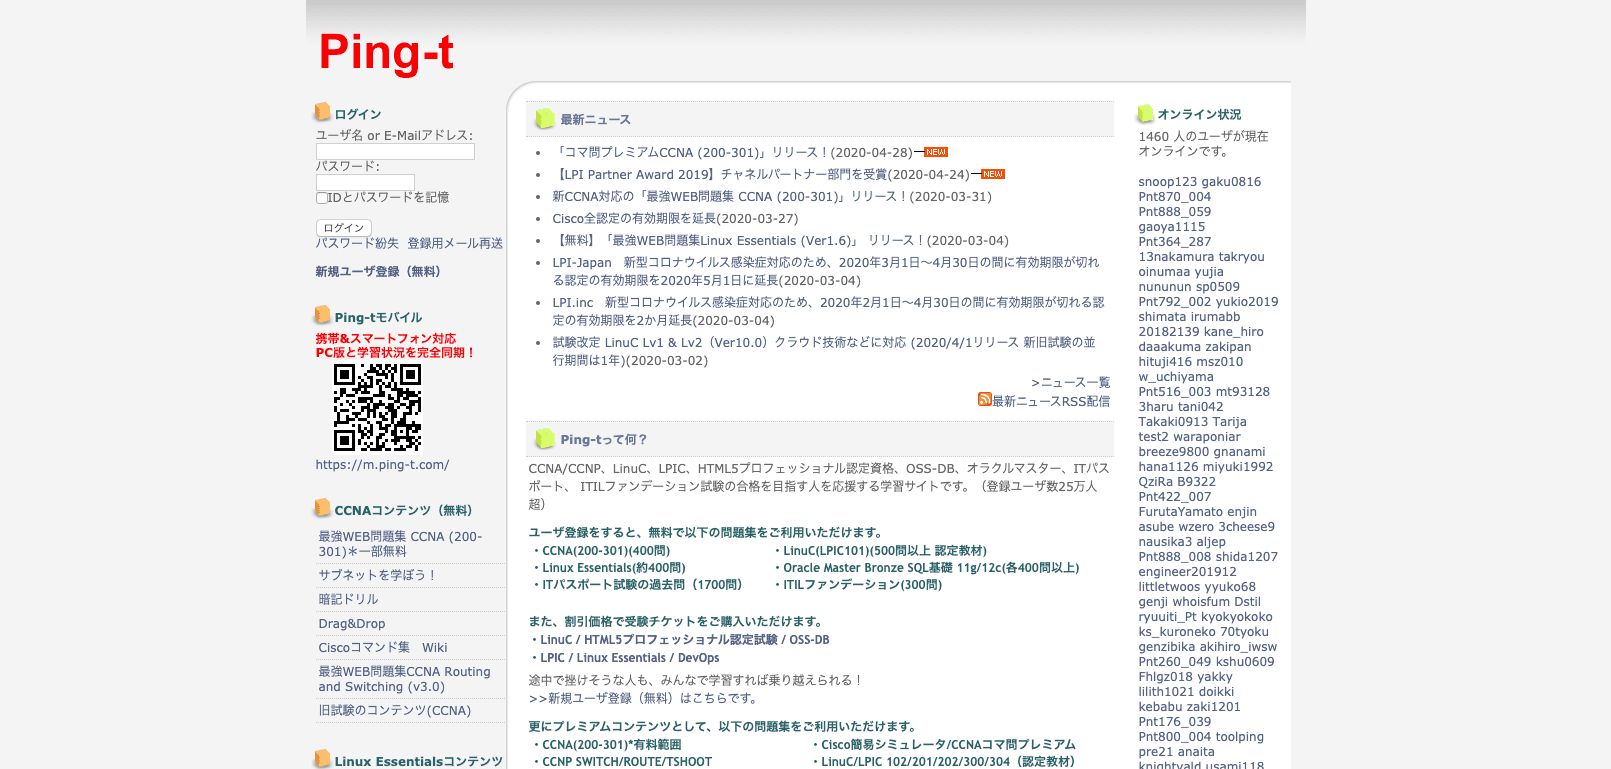Click the orange icon beside ログイン heading
1611x769 pixels.
[x=322, y=112]
